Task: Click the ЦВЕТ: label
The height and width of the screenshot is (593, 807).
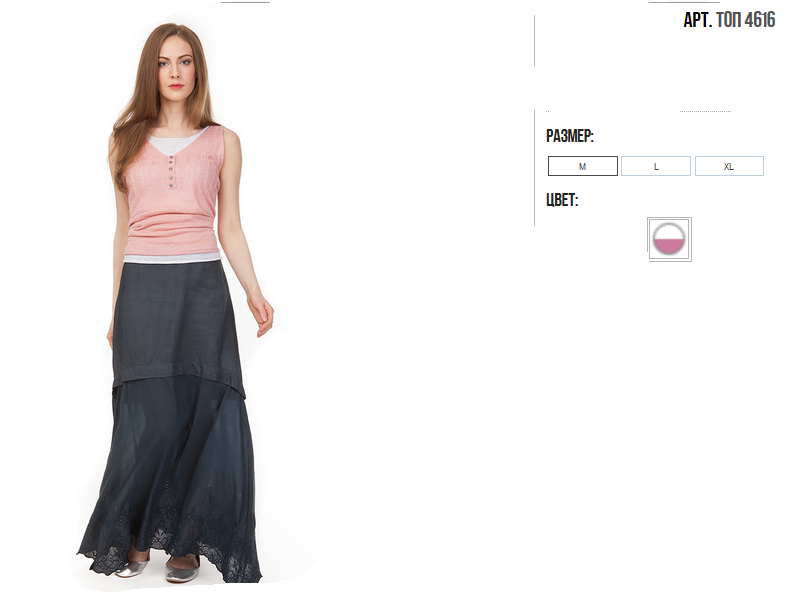Action: (562, 200)
